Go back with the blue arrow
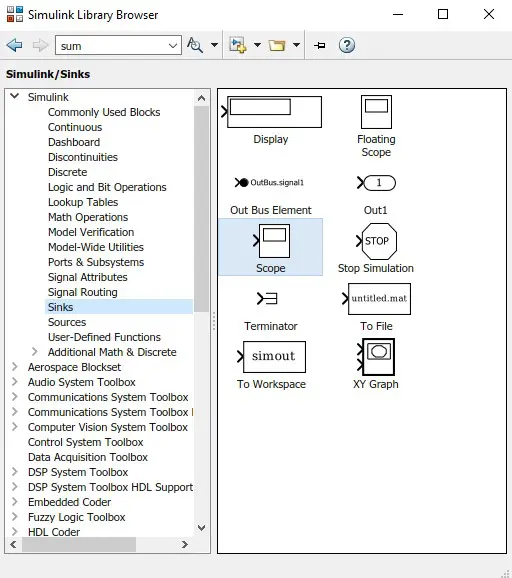The height and width of the screenshot is (578, 512). 14,45
